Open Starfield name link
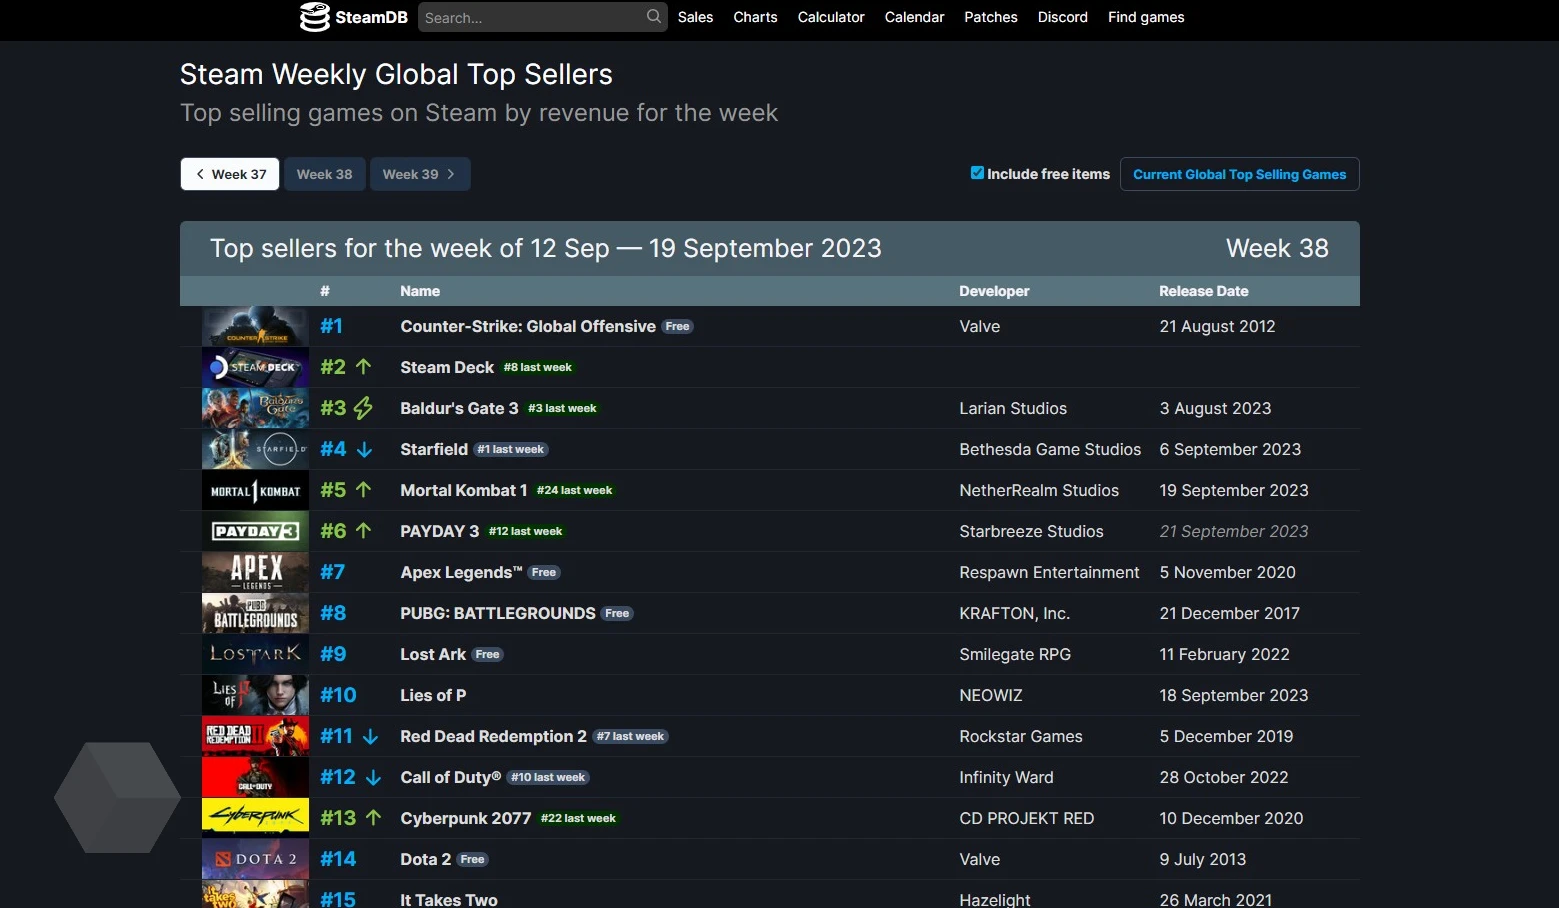Screen dimensions: 1559x908 coord(434,449)
